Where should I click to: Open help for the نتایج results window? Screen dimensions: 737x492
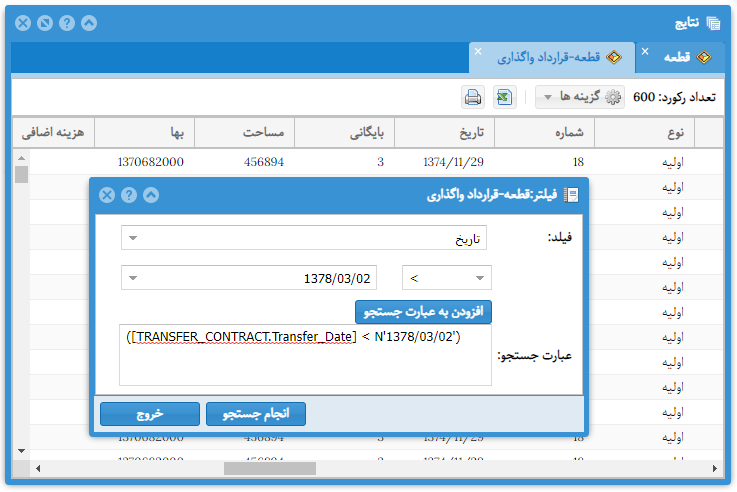pos(67,23)
